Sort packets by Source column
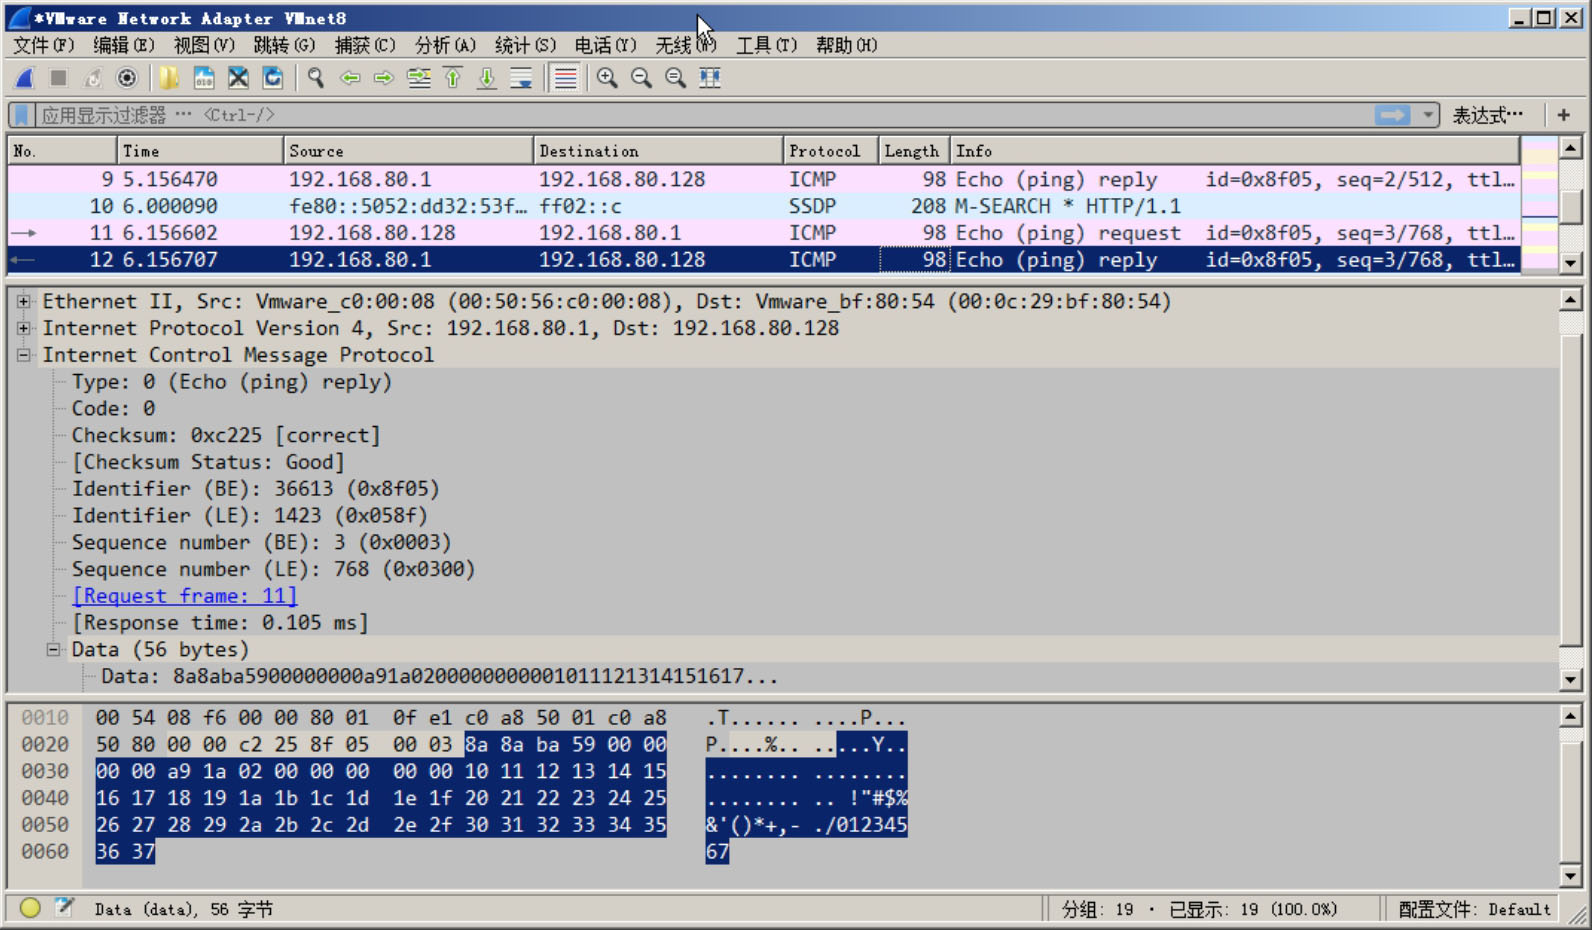This screenshot has width=1592, height=930. pos(408,151)
